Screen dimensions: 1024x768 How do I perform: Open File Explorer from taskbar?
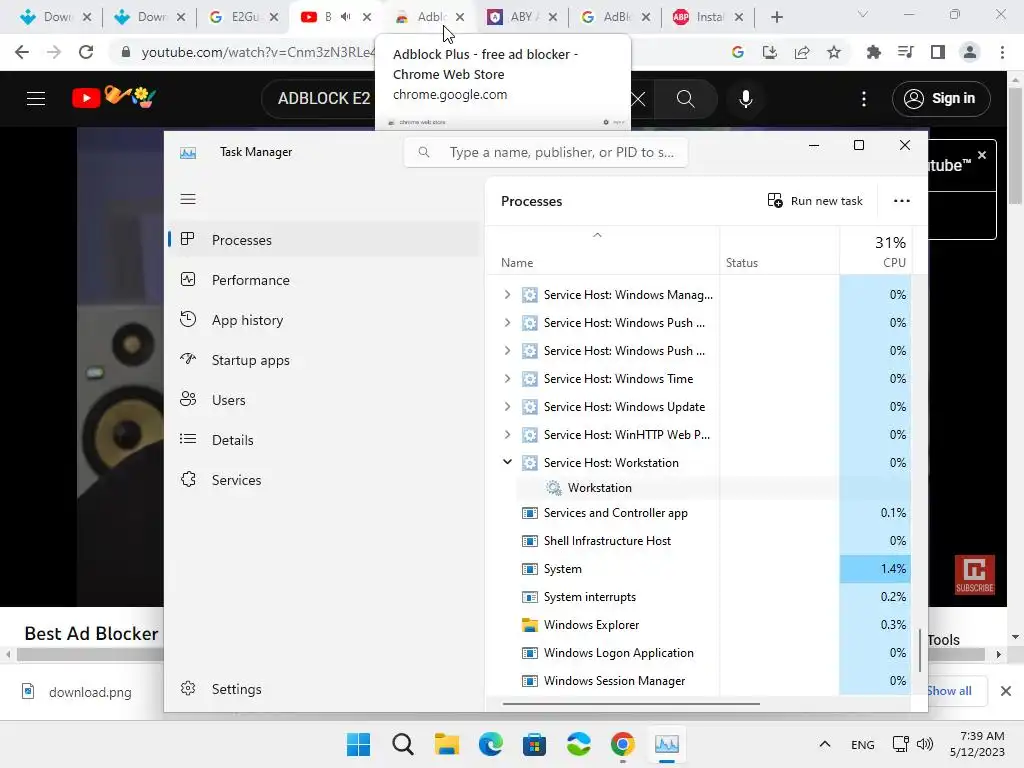(x=447, y=744)
